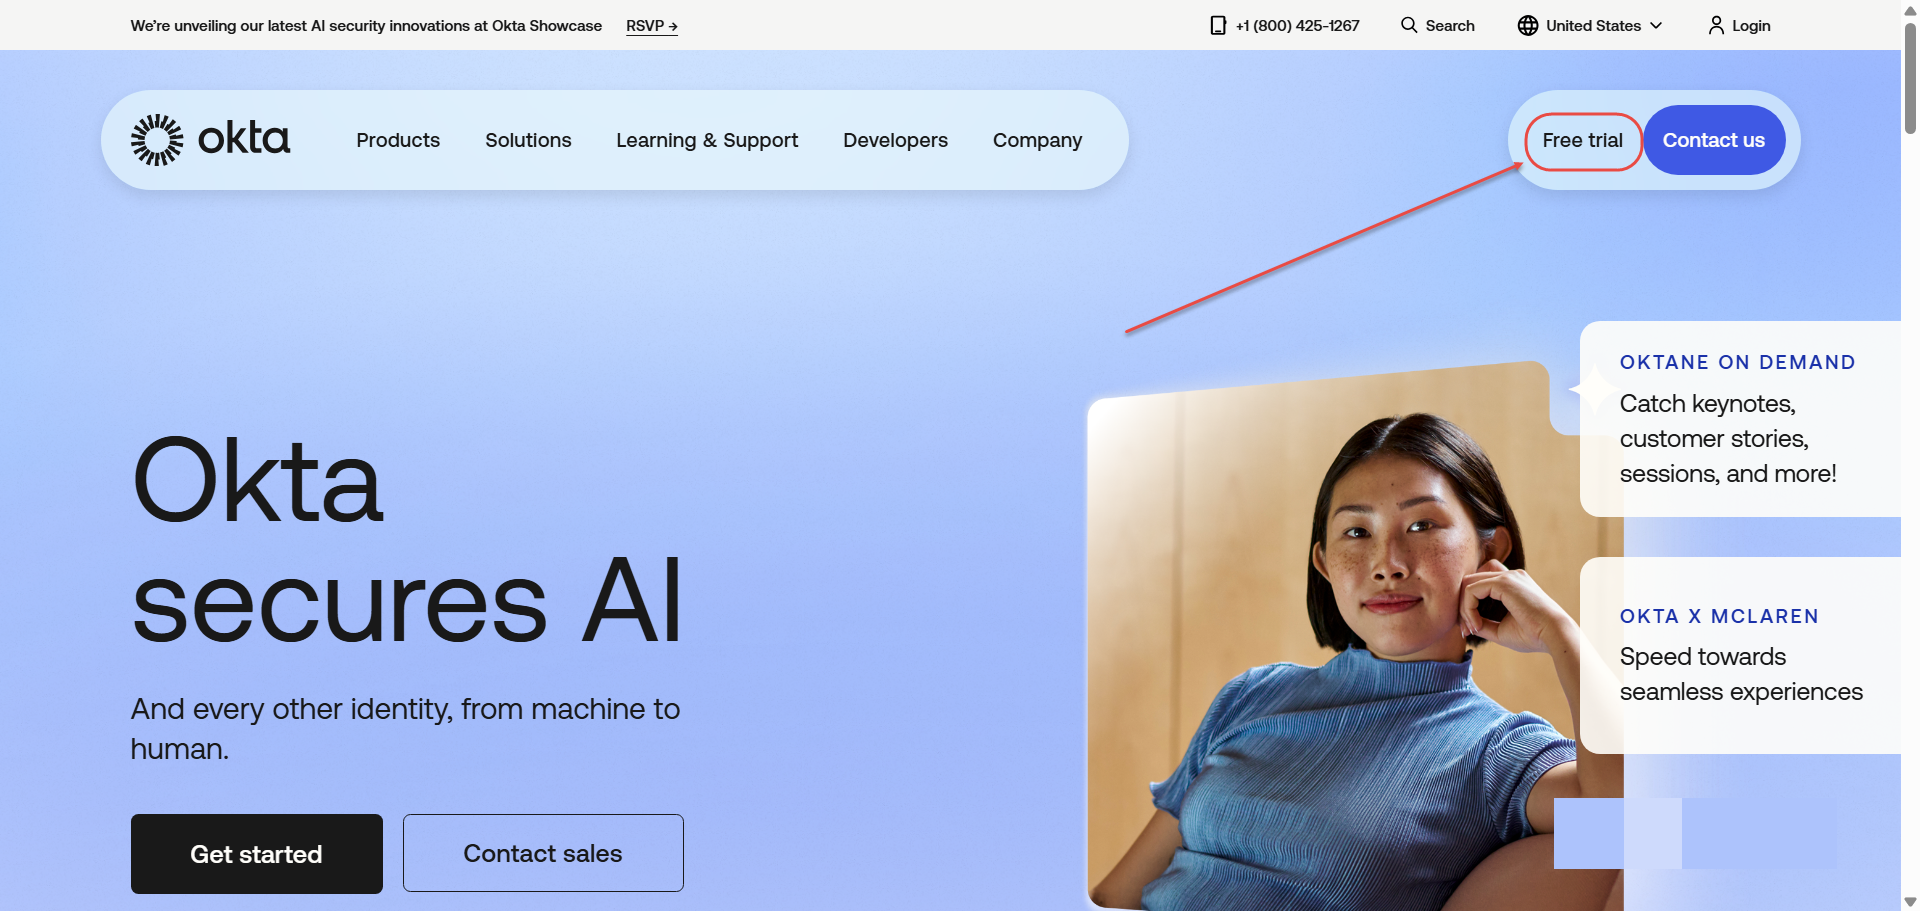Open the Products menu
1920x911 pixels.
398,140
